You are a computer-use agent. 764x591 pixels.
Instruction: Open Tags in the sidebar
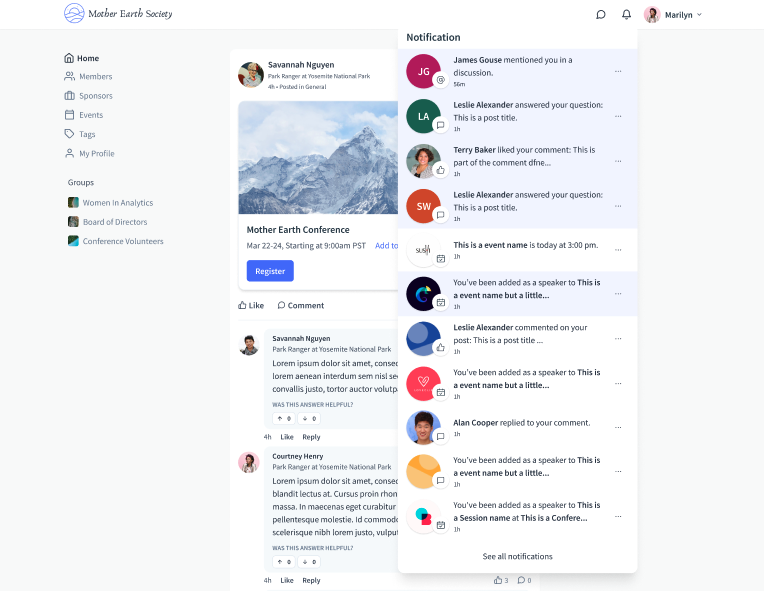(x=80, y=134)
